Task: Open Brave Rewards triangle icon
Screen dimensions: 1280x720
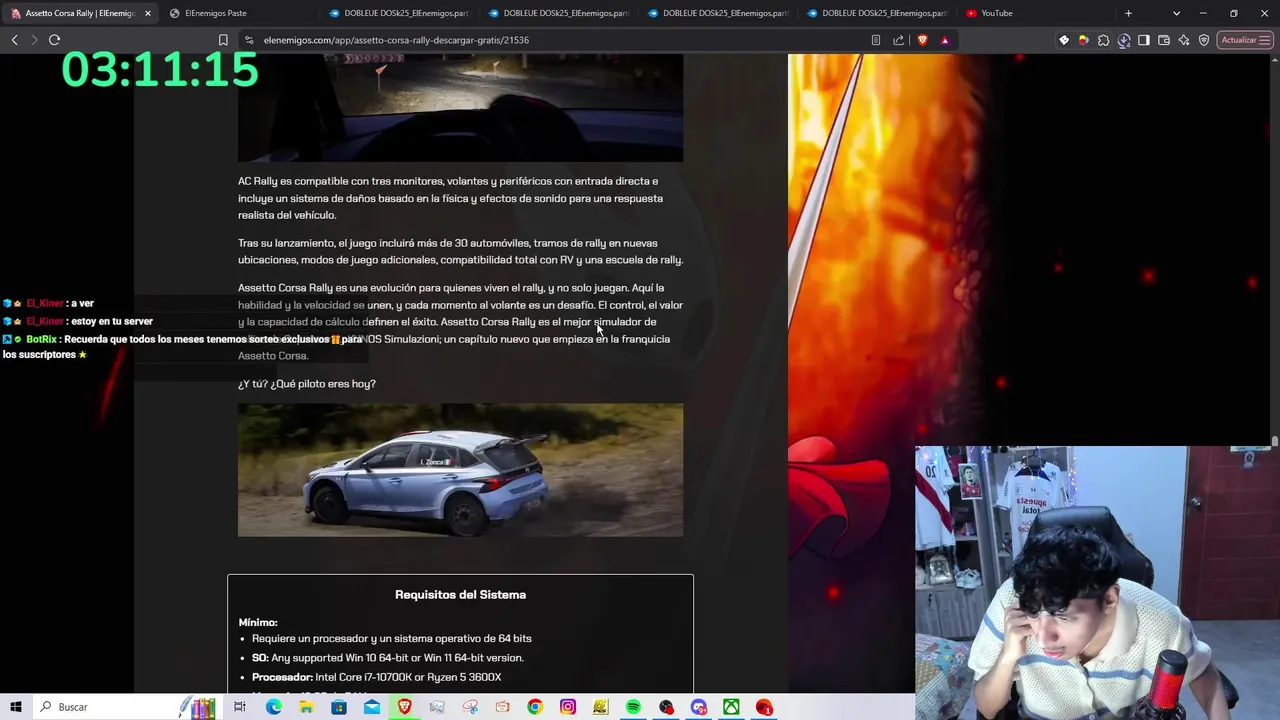Action: (x=944, y=40)
